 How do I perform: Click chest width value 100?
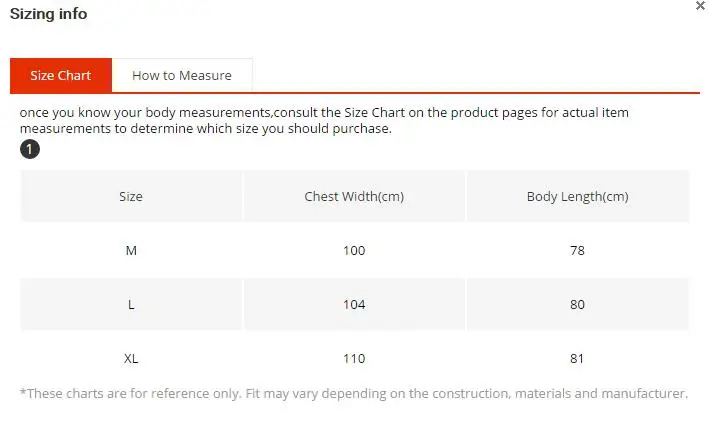click(x=354, y=251)
